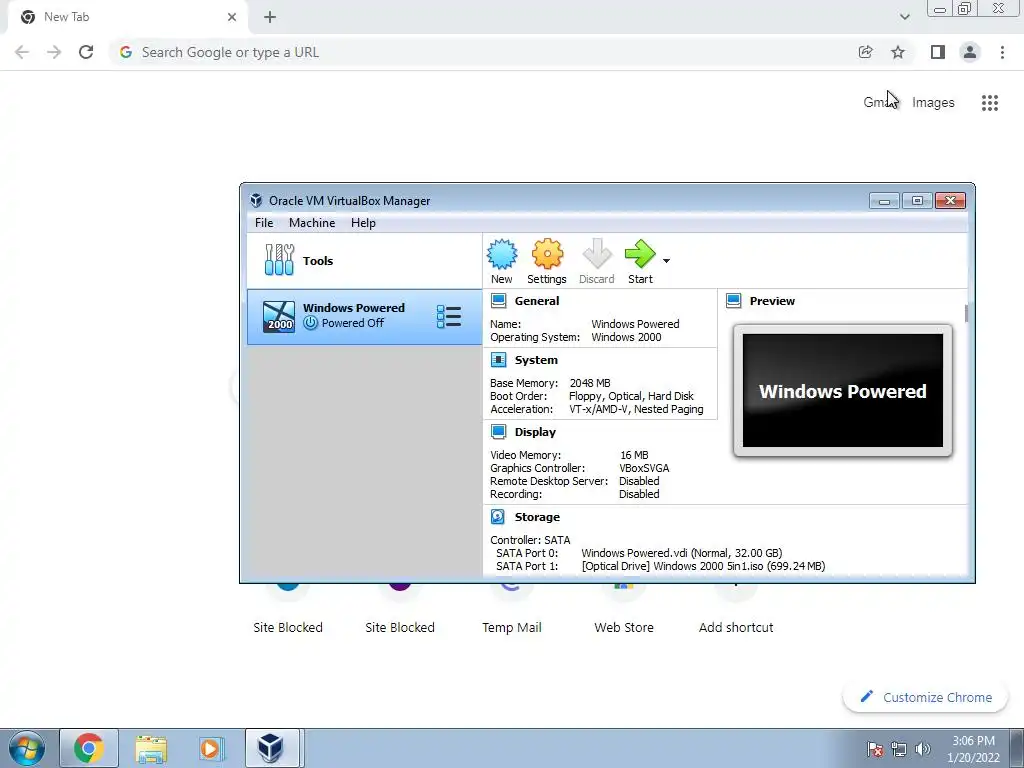Open the Help menu in VirtualBox

point(363,223)
